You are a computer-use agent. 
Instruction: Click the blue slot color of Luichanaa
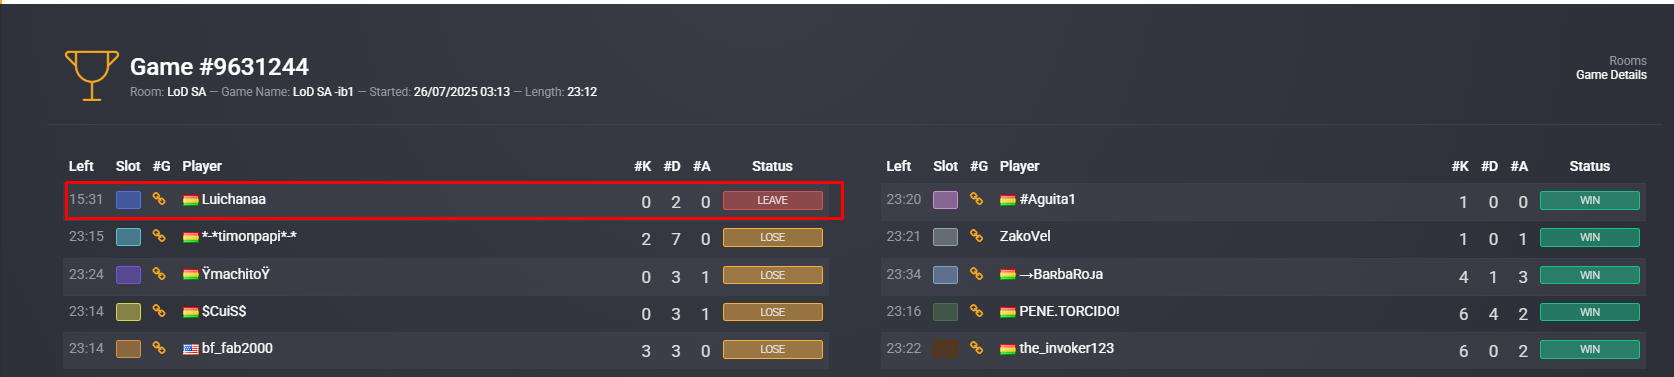(x=128, y=199)
